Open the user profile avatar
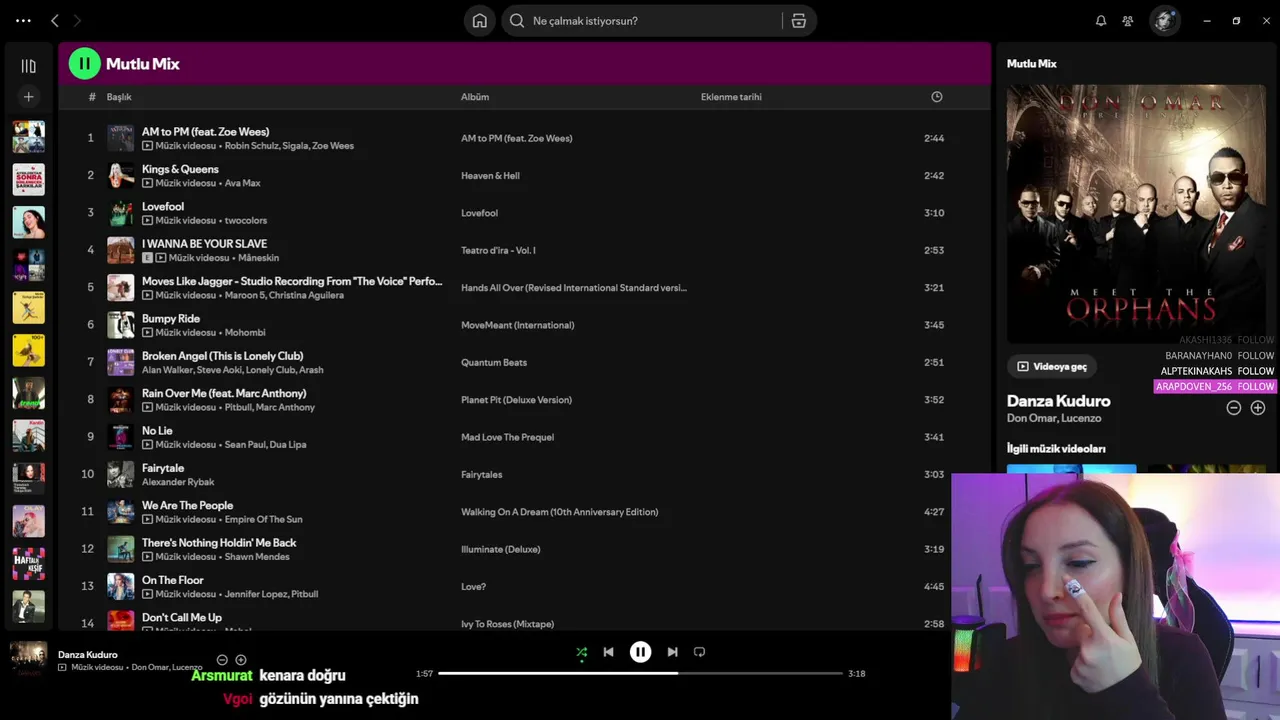 pos(1164,20)
